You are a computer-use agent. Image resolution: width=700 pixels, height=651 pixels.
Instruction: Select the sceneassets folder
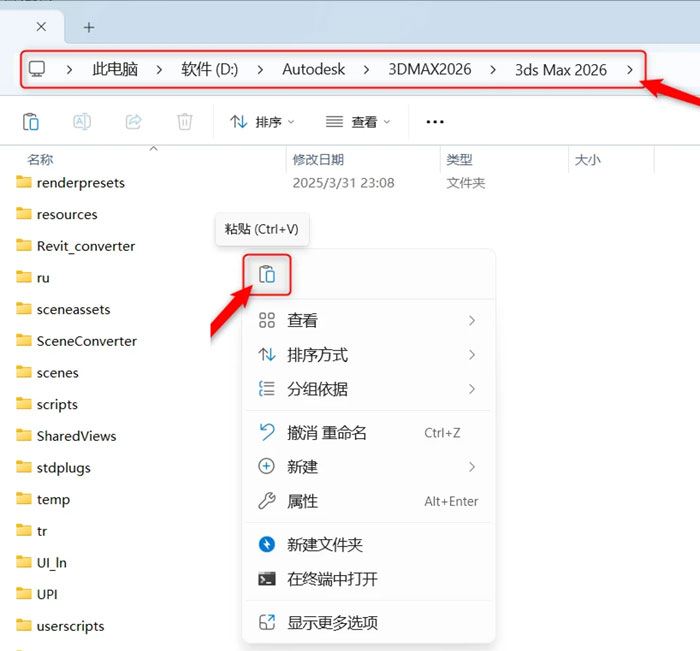63,309
